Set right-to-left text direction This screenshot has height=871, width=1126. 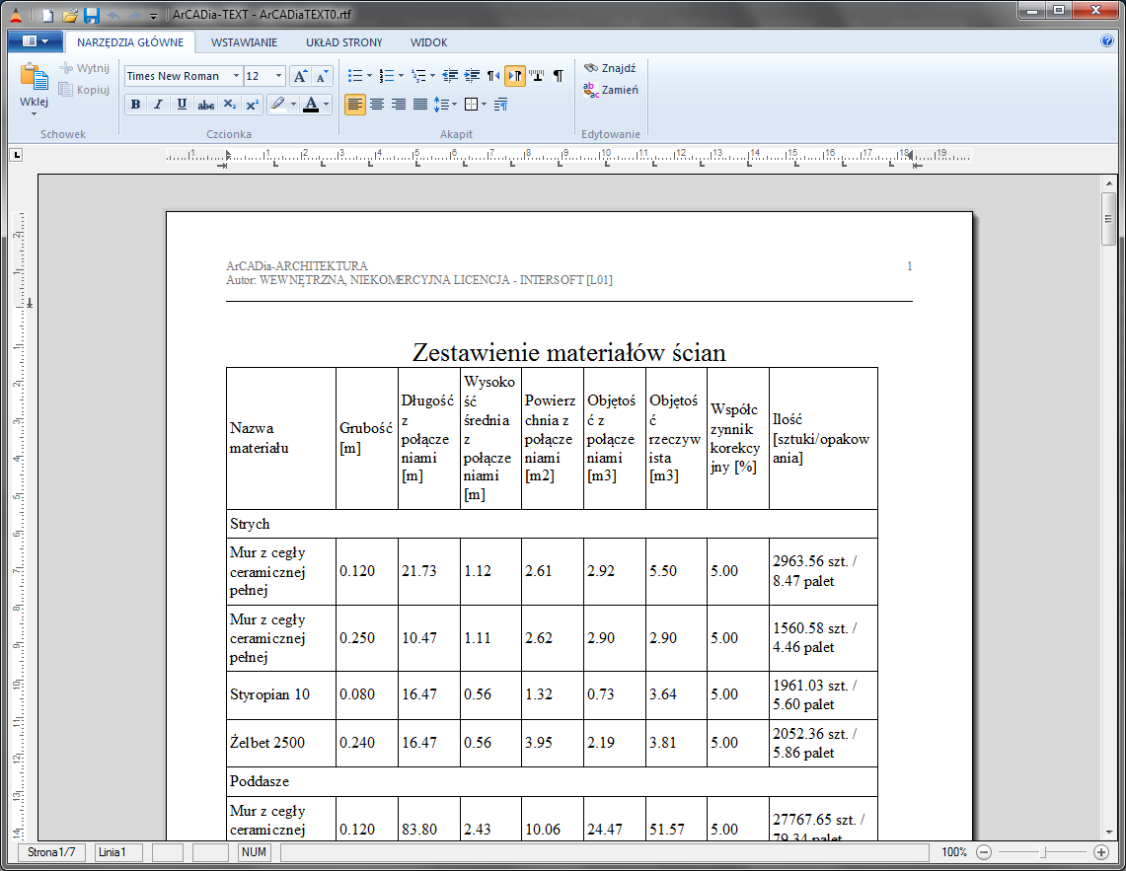pos(493,75)
